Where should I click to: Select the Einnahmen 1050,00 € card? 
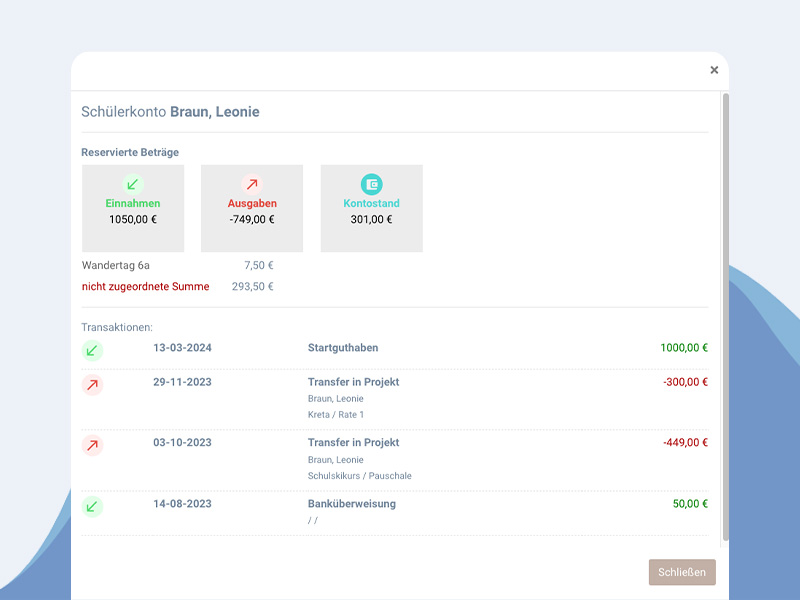pyautogui.click(x=133, y=208)
